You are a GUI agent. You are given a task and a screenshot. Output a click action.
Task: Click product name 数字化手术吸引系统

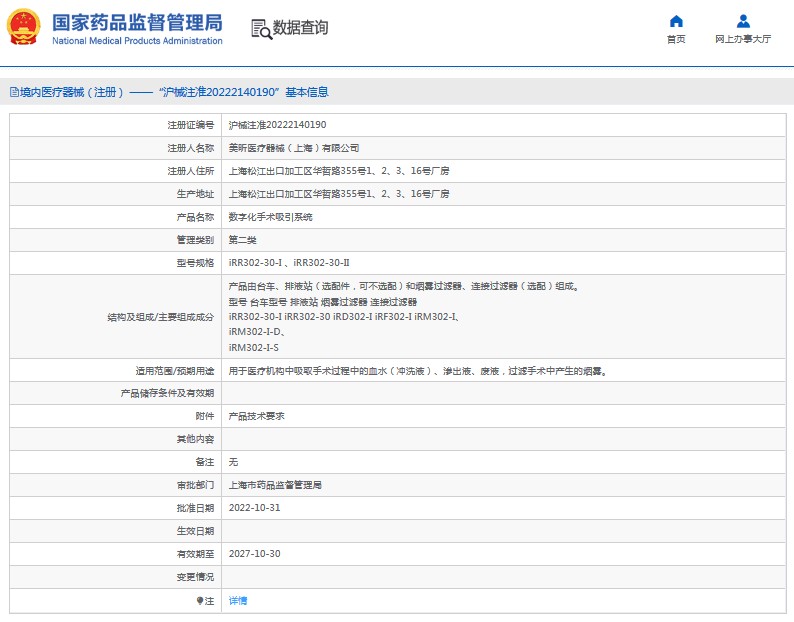coord(270,217)
